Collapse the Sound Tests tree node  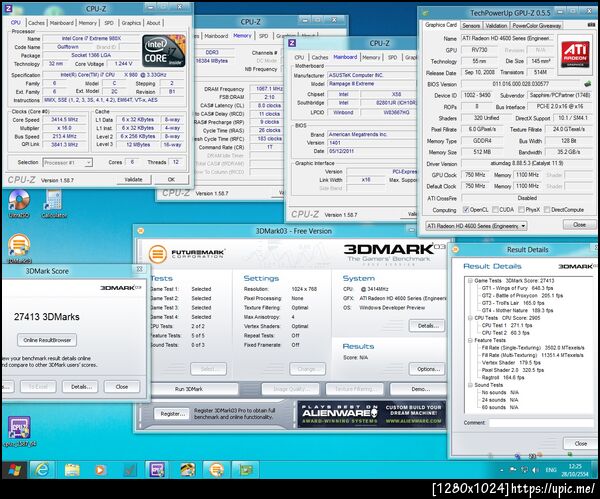(470, 385)
